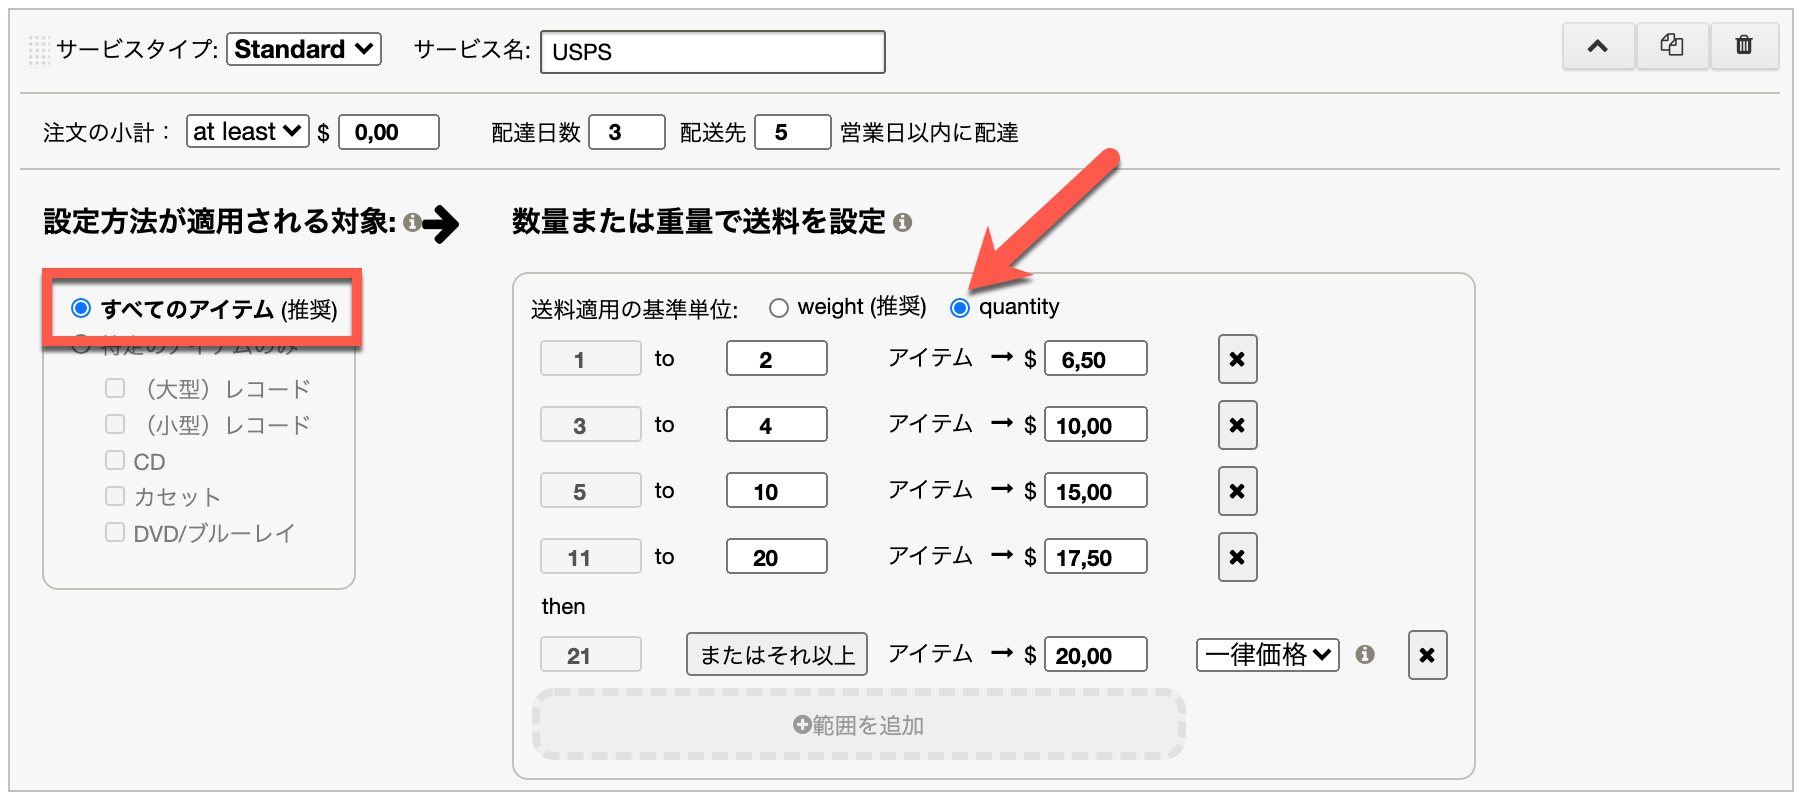This screenshot has height=804, width=1800.
Task: Select weight (推奨) radio button
Action: 779,308
